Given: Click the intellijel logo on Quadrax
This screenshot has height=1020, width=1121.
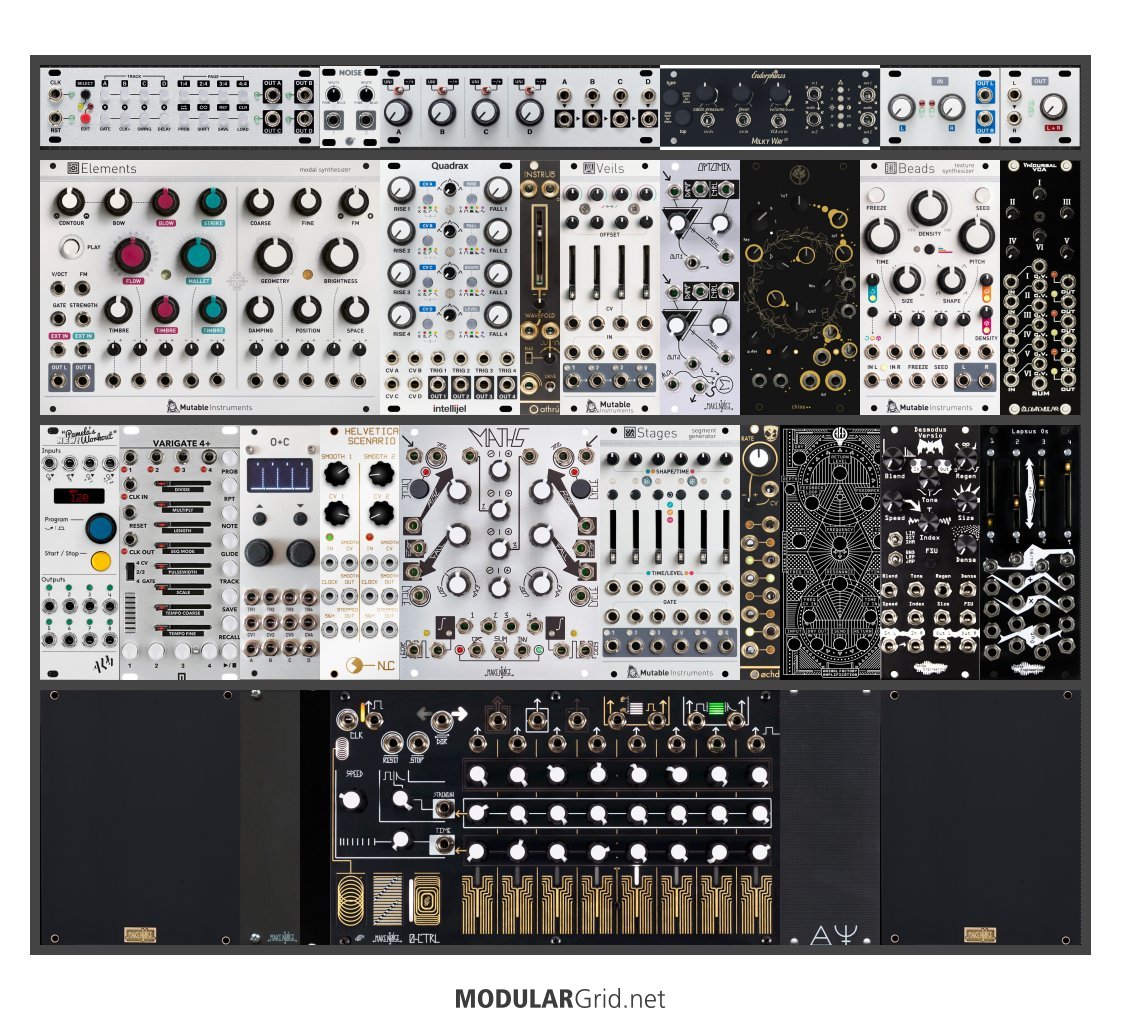Looking at the screenshot, I should (x=449, y=409).
